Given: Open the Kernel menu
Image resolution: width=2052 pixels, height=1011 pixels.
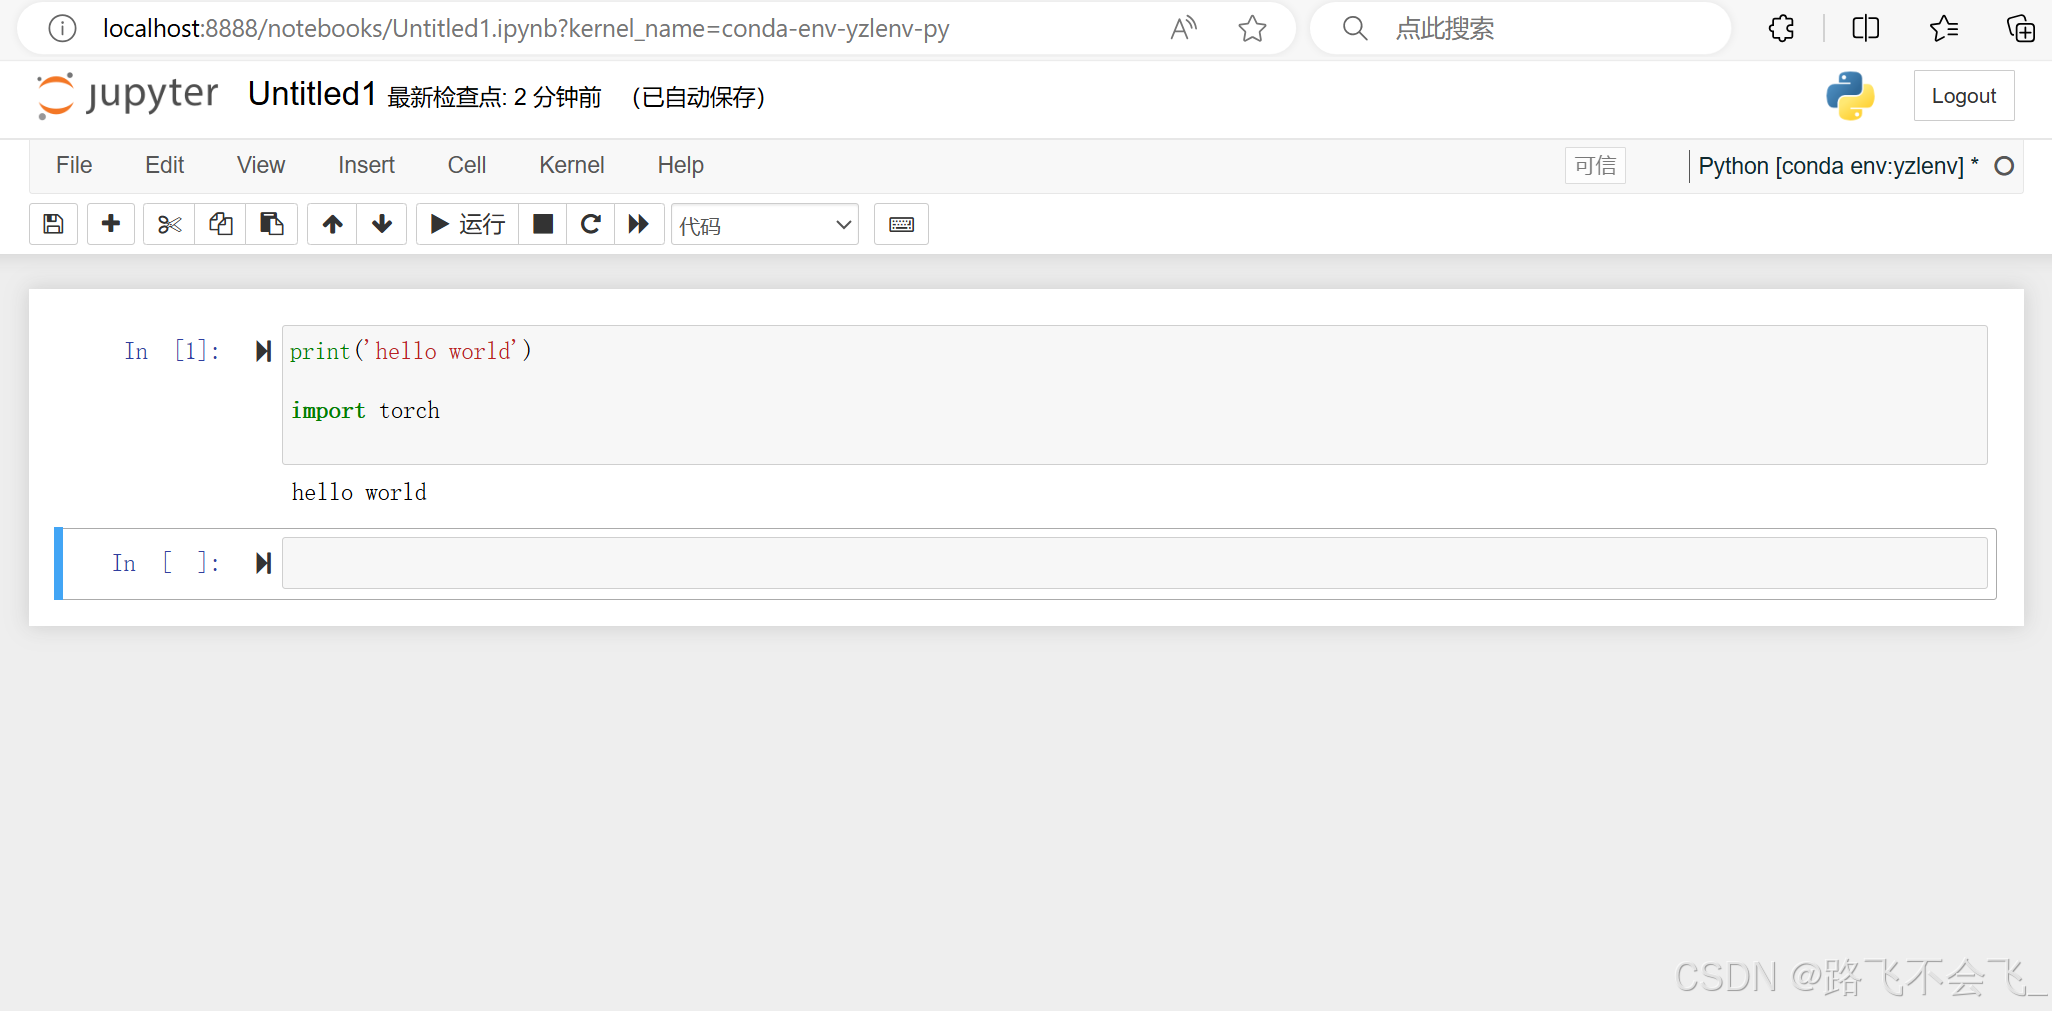Looking at the screenshot, I should coord(571,165).
